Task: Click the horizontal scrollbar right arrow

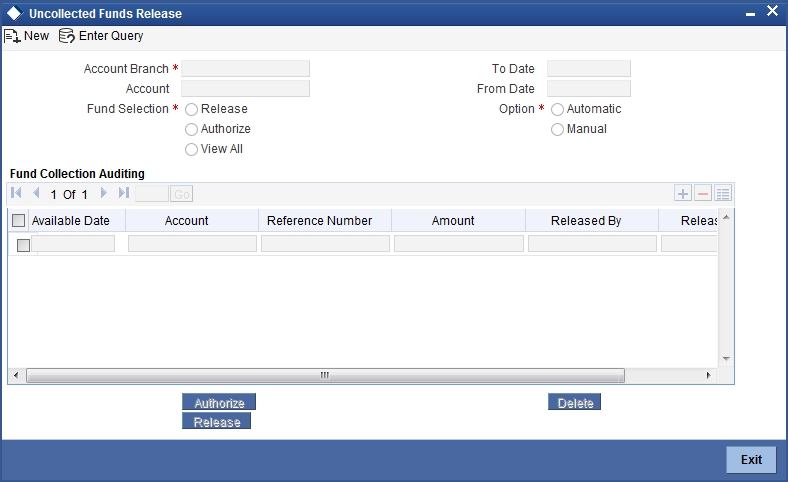Action: point(709,375)
